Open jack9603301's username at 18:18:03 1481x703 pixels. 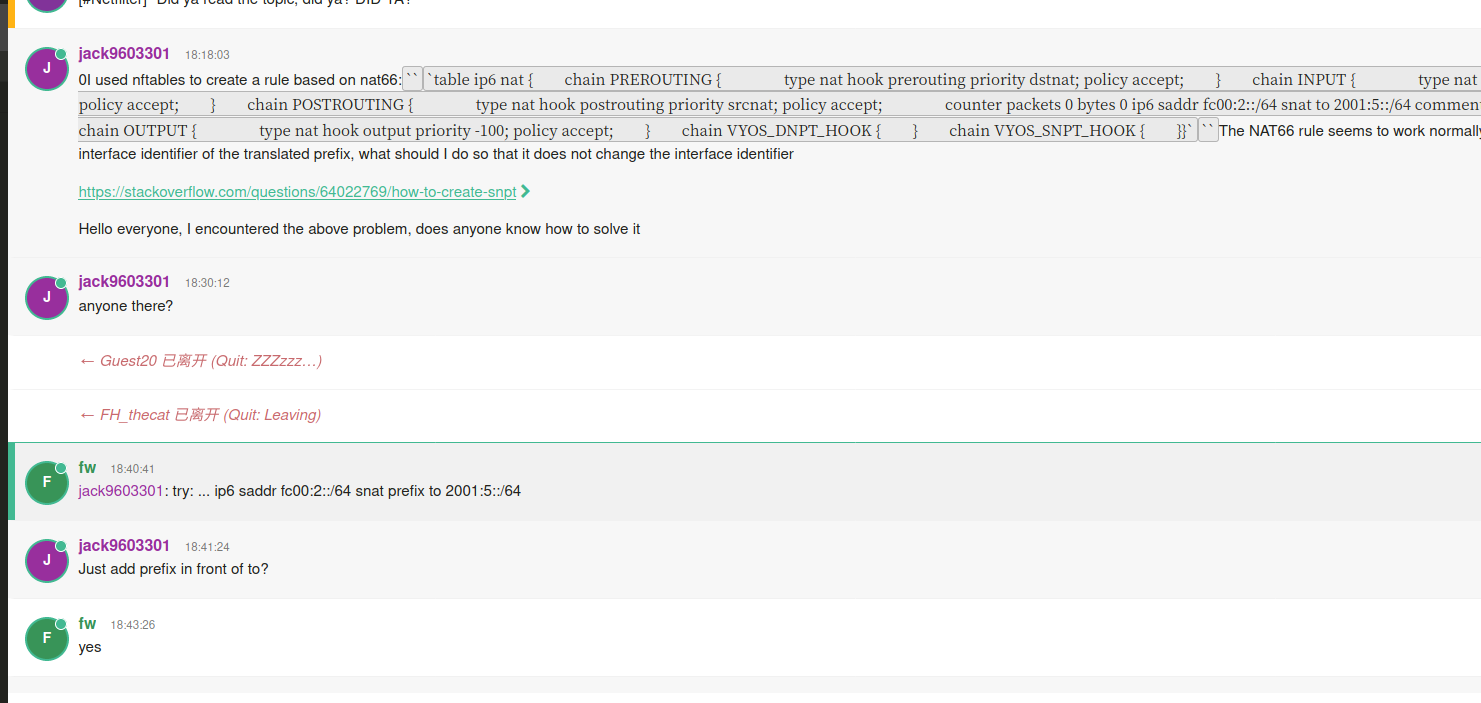coord(124,54)
